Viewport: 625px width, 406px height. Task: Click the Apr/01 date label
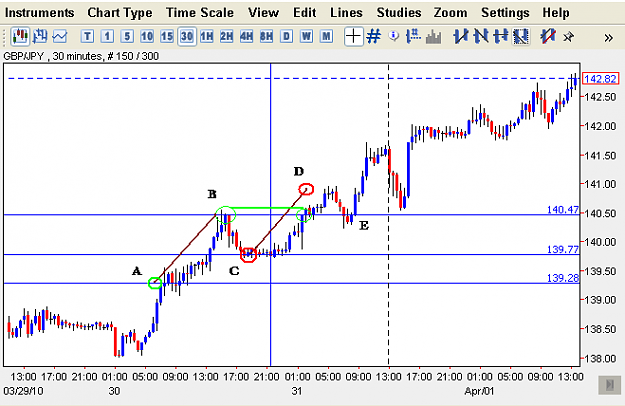click(479, 391)
